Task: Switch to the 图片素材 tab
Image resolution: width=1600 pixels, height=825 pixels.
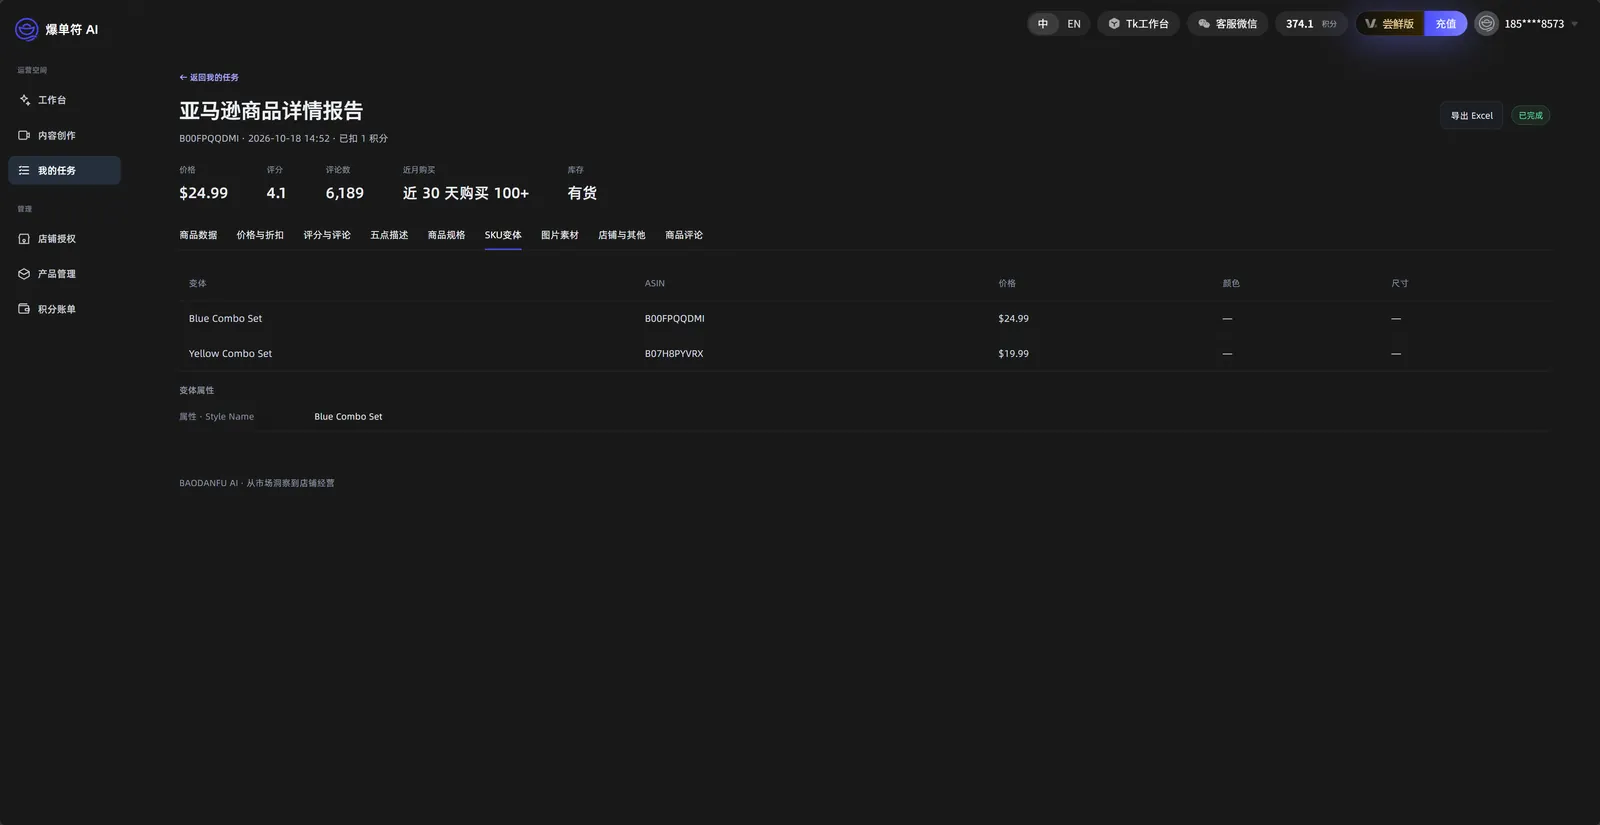Action: 560,235
